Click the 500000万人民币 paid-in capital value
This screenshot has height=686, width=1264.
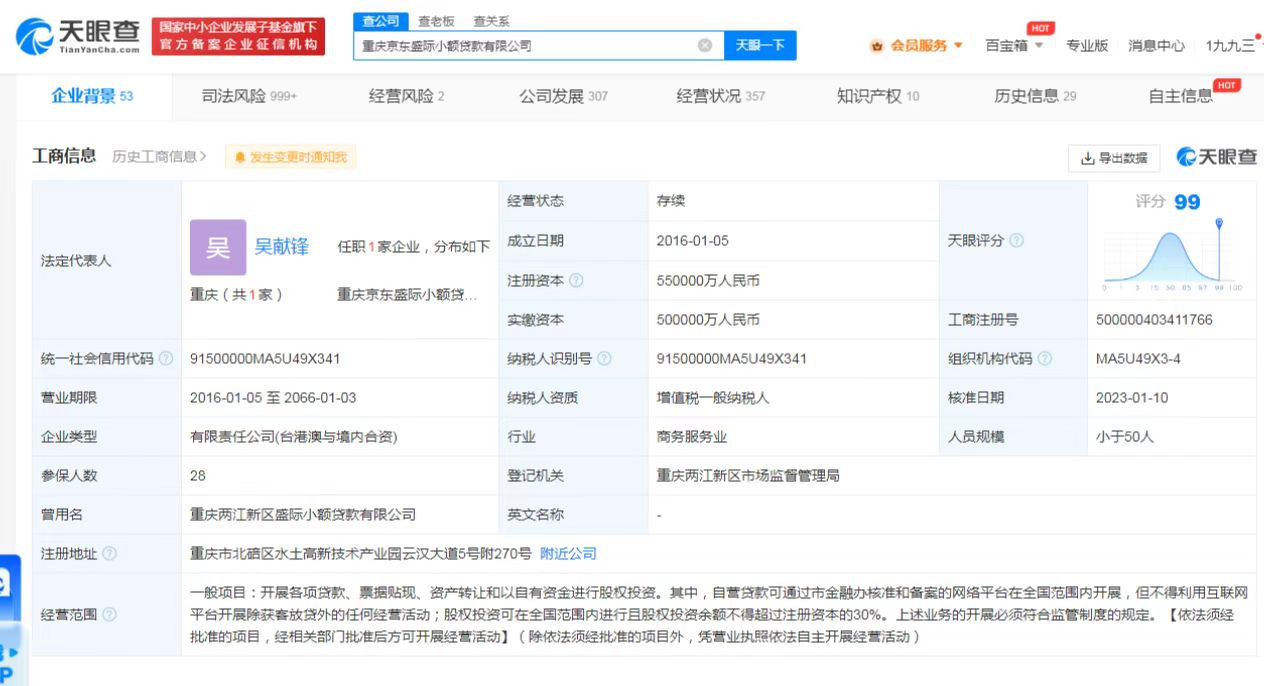pos(708,320)
